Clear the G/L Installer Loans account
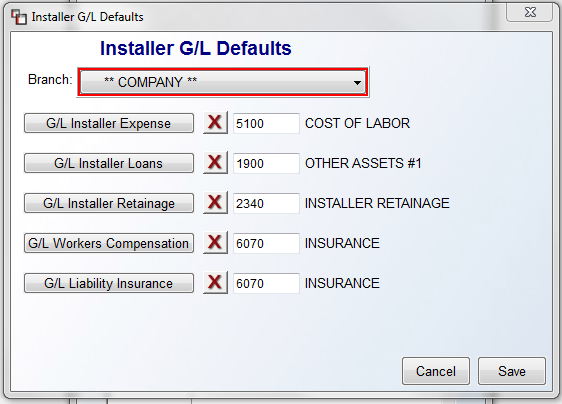This screenshot has width=562, height=404. pos(215,163)
